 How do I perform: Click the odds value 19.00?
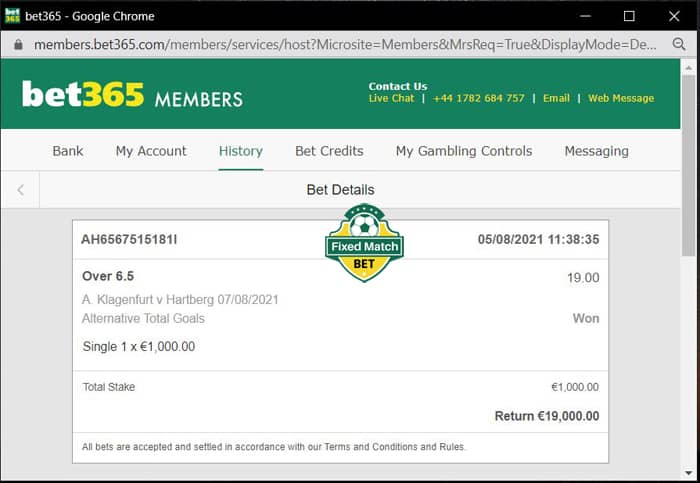point(583,278)
